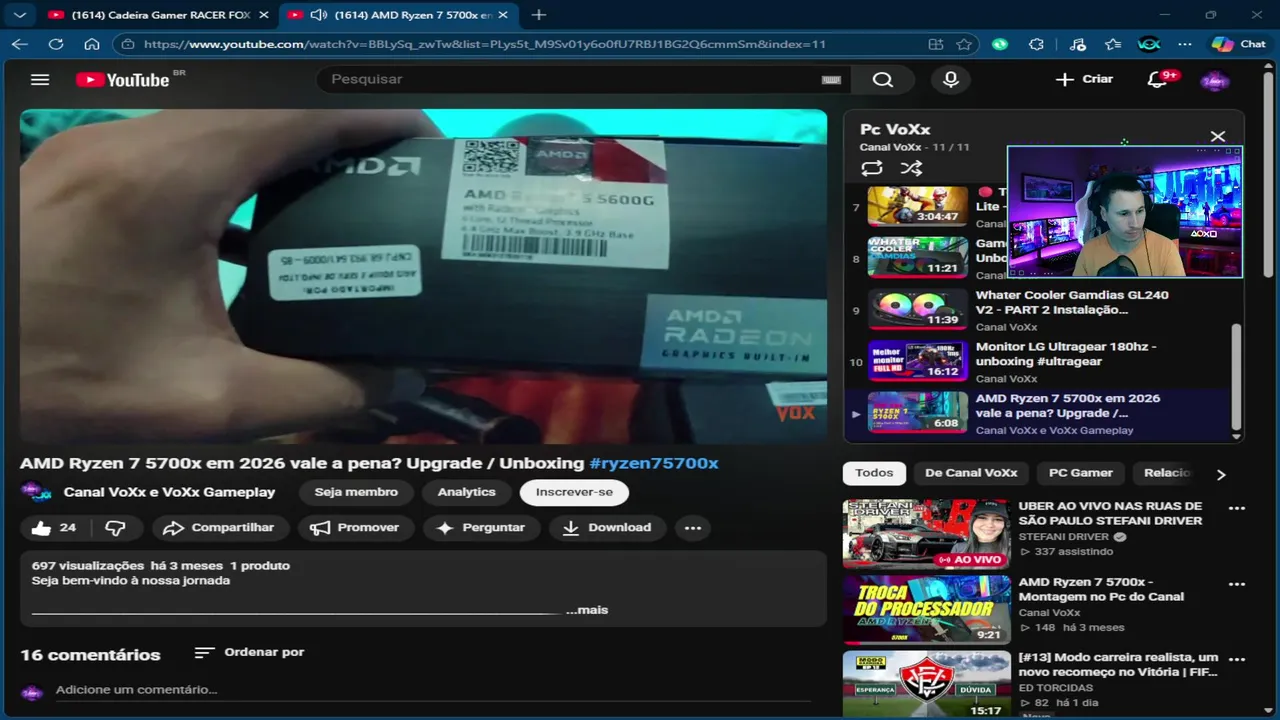Screen dimensions: 1280x720
Task: Expand description with ...mais
Action: [587, 610]
